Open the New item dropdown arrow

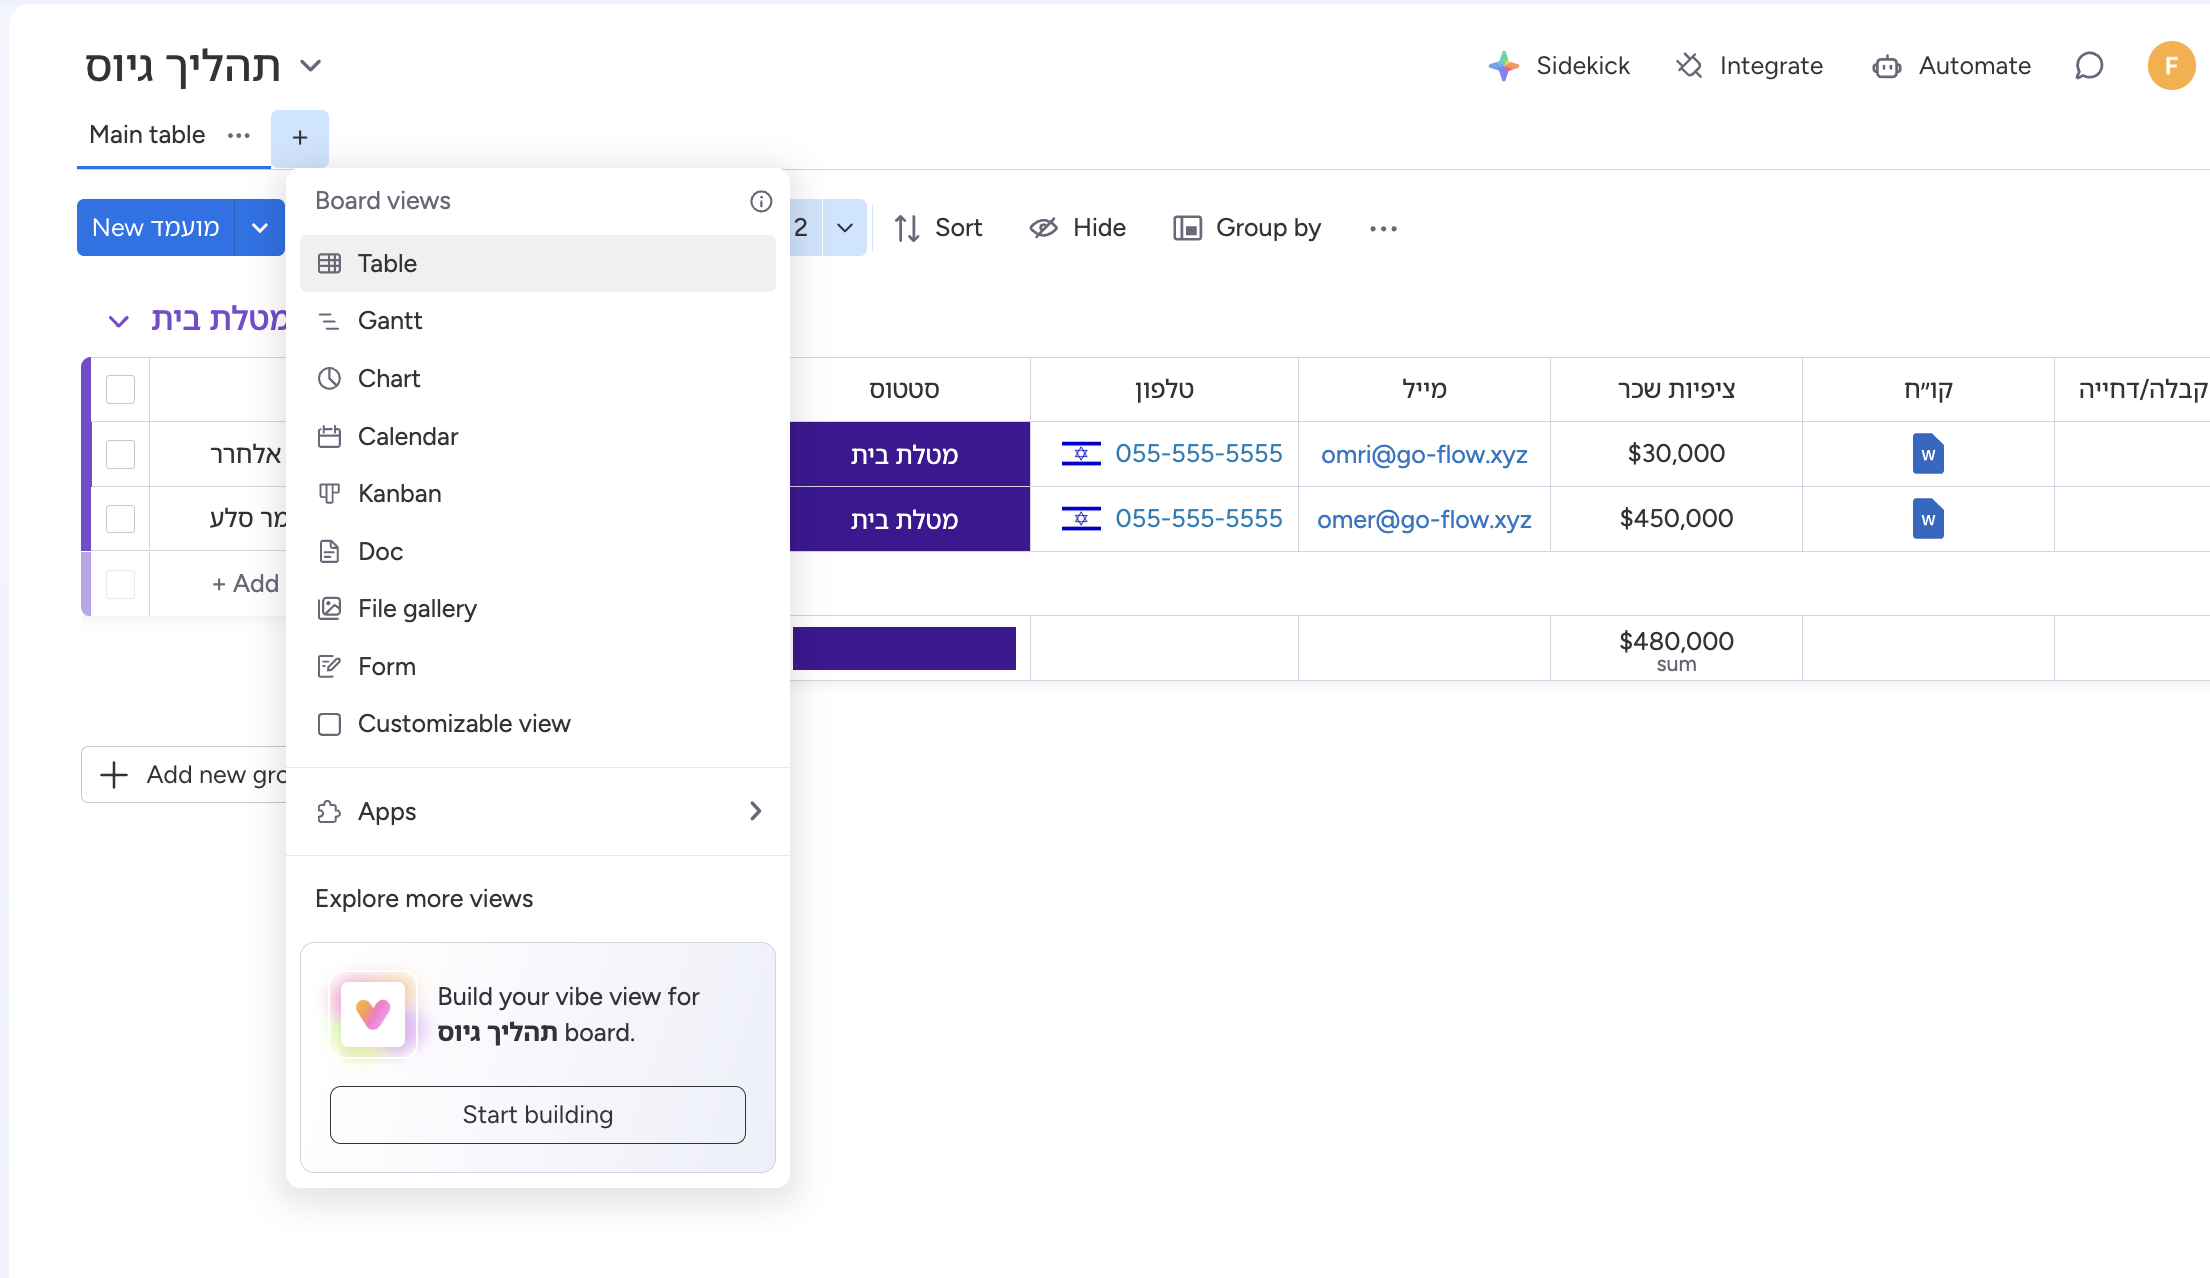[260, 228]
